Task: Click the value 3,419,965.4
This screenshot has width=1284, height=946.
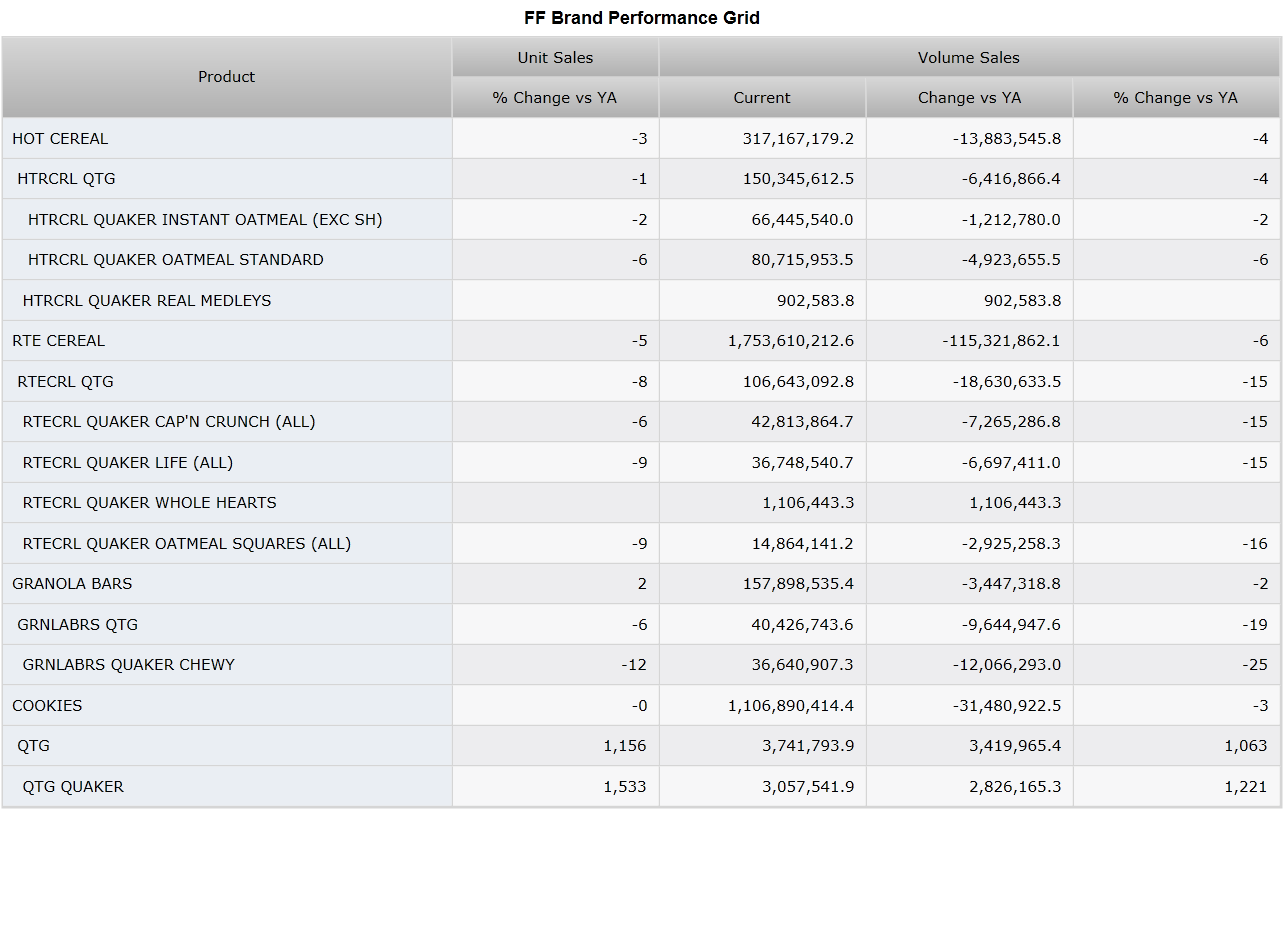Action: point(1015,746)
